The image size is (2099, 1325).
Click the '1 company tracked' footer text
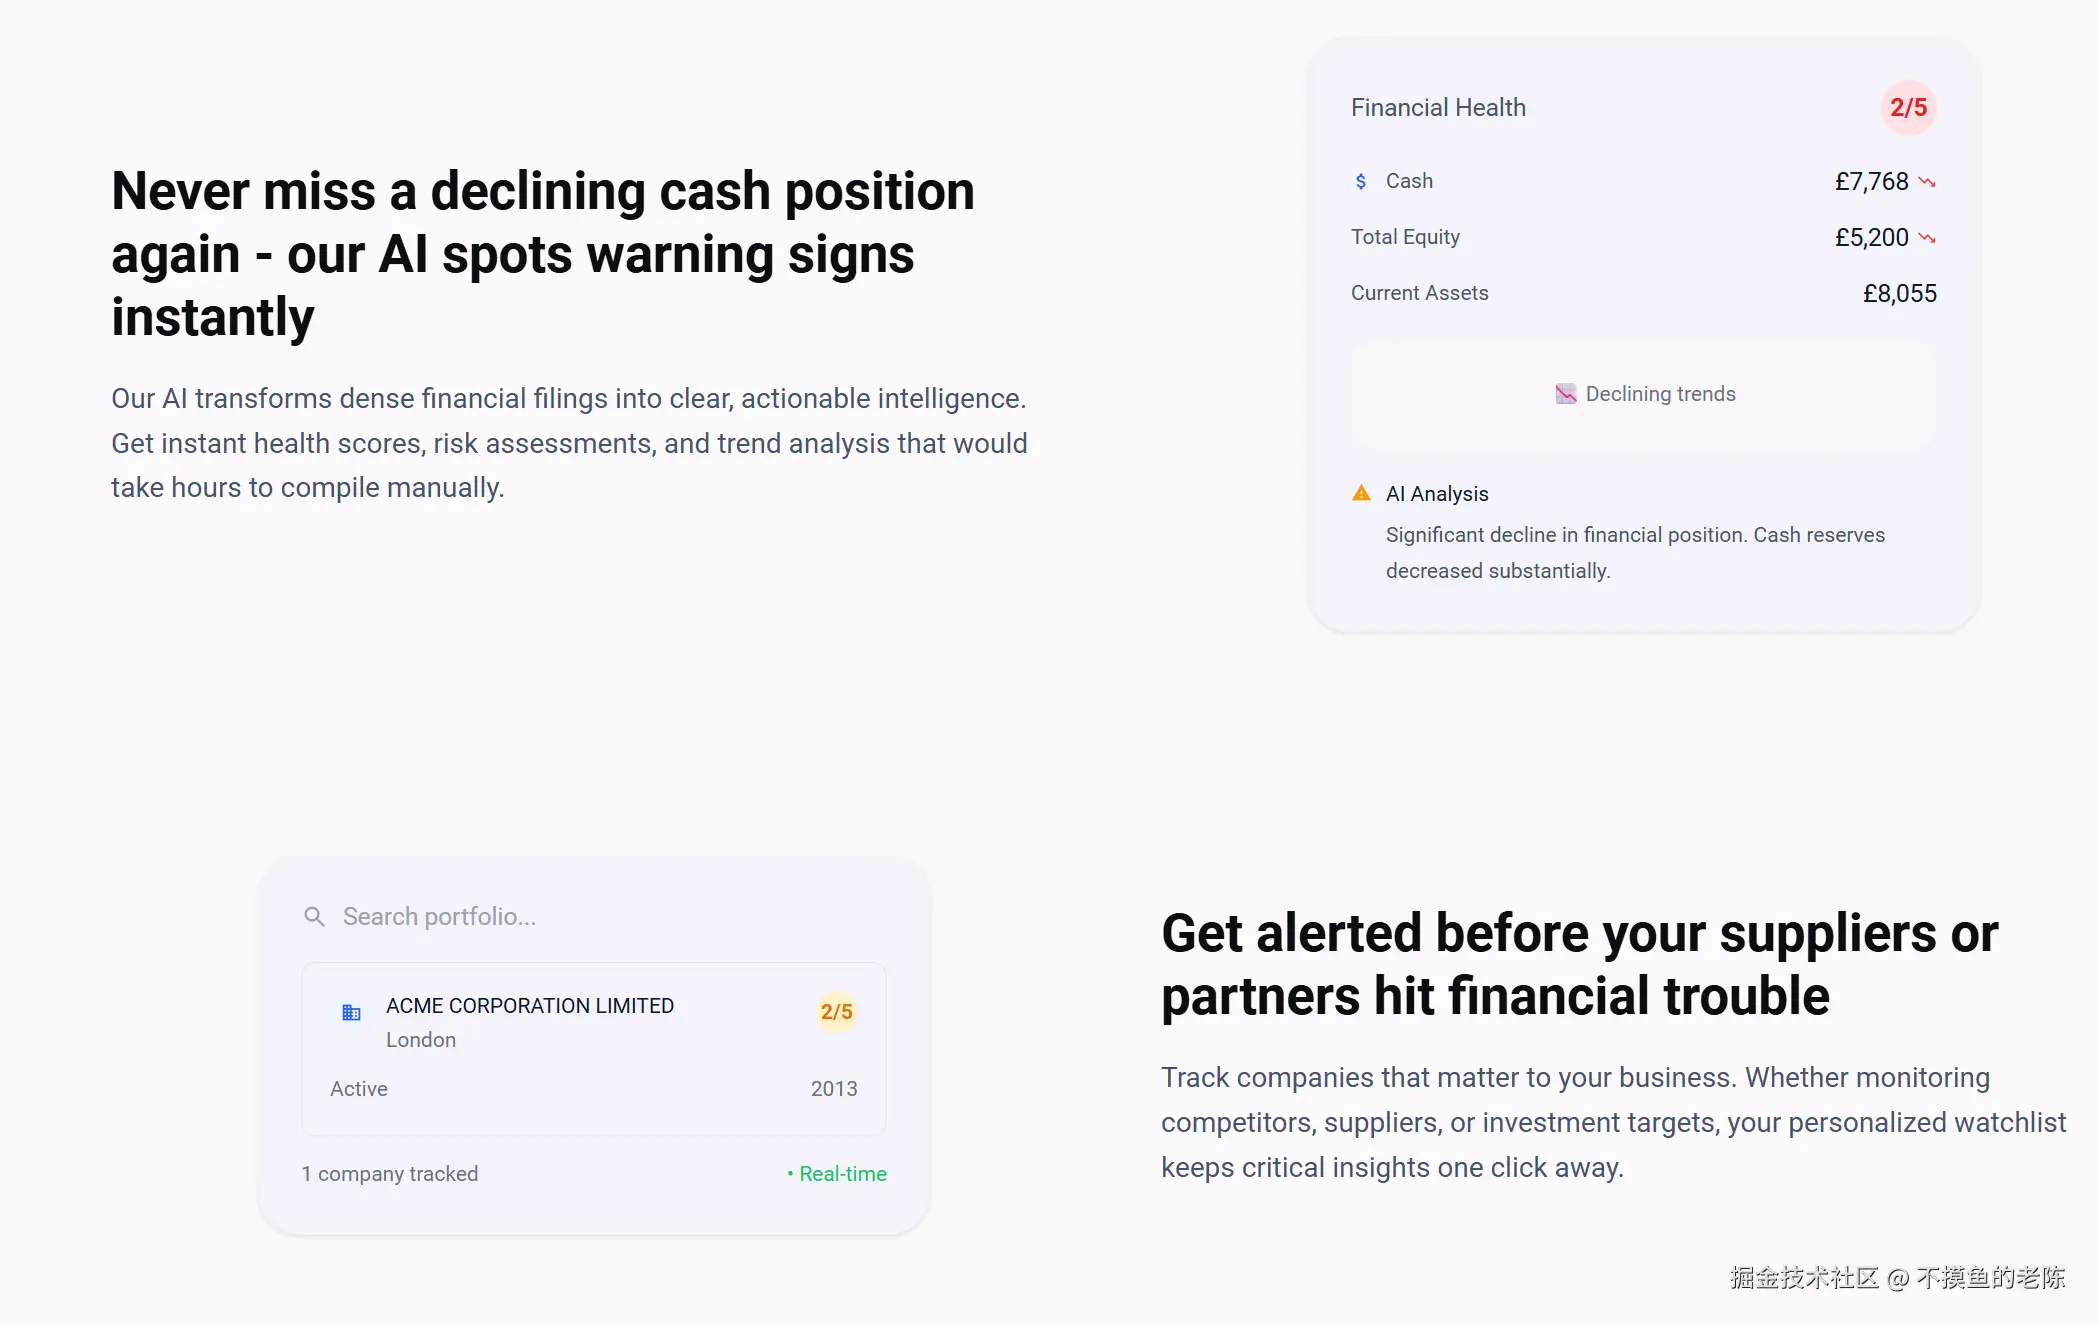pyautogui.click(x=390, y=1174)
